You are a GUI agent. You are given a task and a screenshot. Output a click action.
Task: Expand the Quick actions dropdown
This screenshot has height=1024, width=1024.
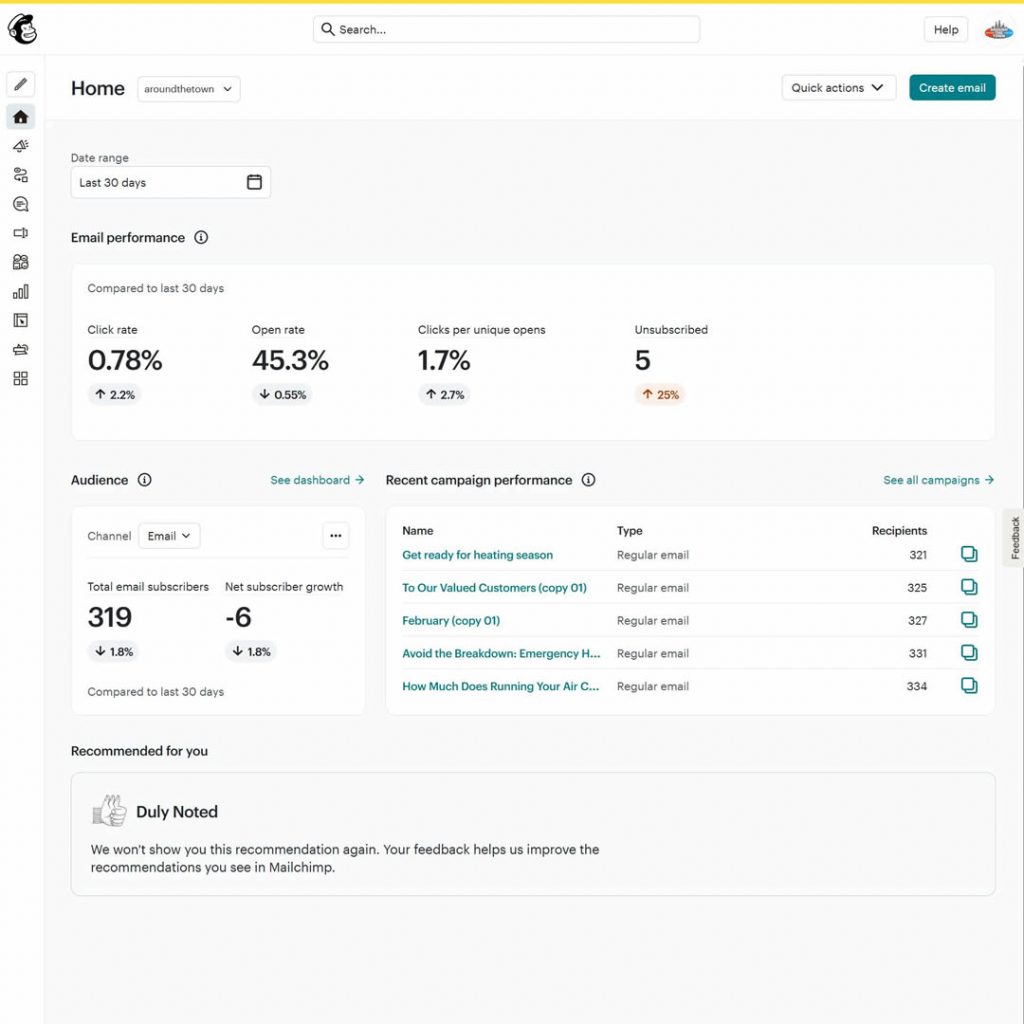(837, 88)
